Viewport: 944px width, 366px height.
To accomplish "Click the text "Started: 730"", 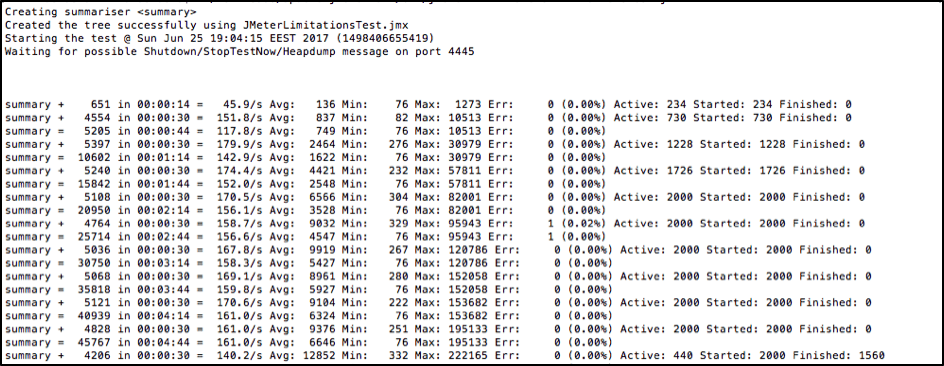I will 731,118.
